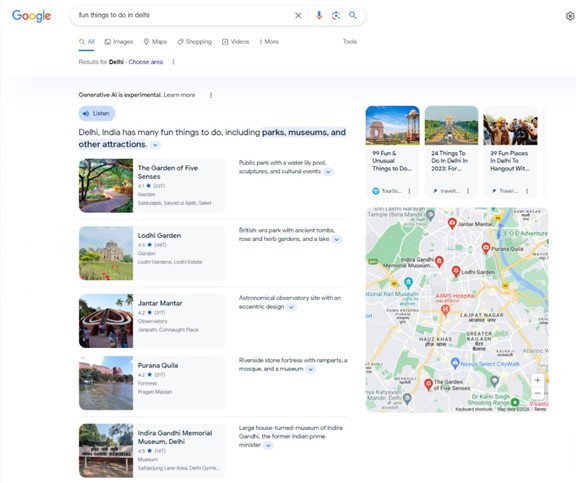This screenshot has height=483, width=576.
Task: Click the Purana Quila photo thumbnail
Action: (x=106, y=383)
